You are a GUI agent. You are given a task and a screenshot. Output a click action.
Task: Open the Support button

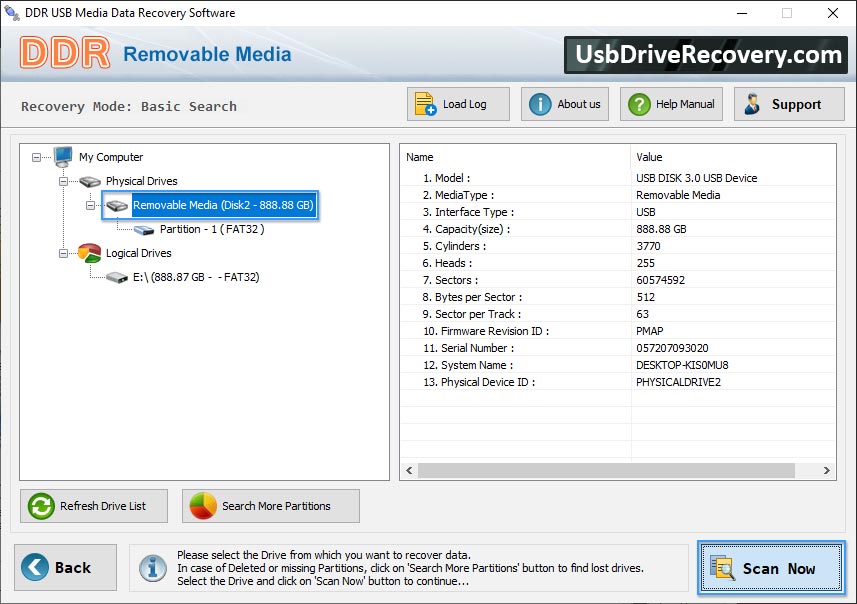[789, 104]
